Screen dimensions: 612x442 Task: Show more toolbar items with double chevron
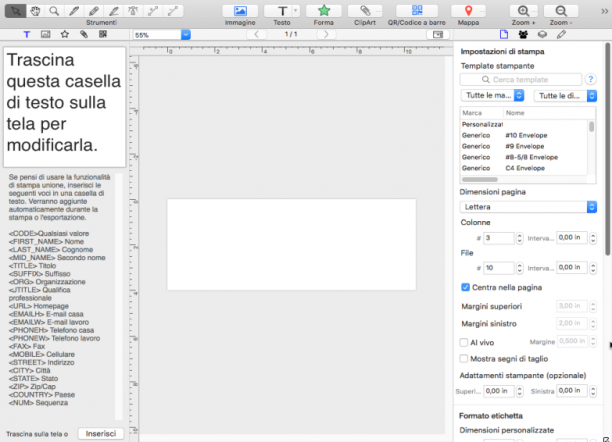tap(604, 11)
